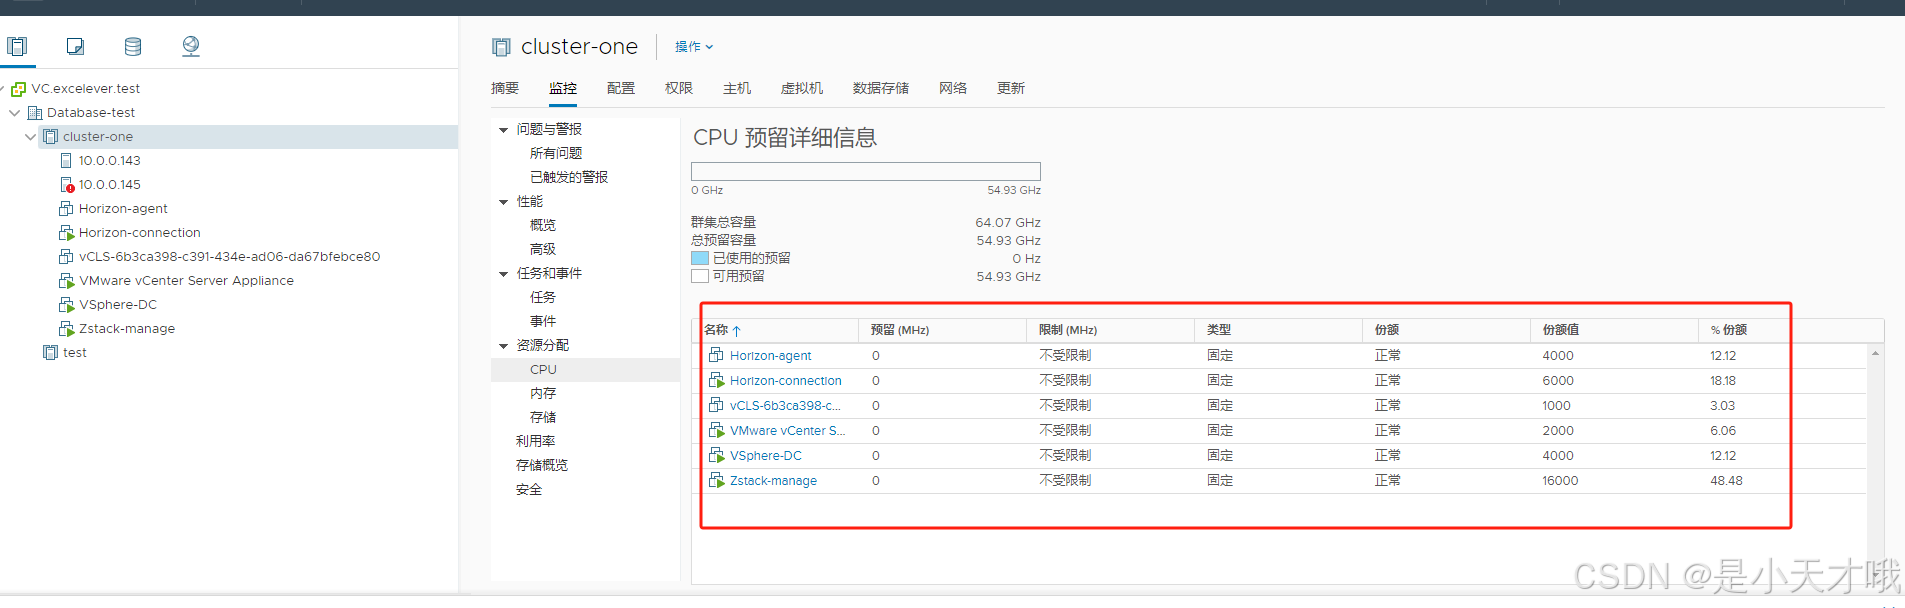Open the Zstack-manage link in the table
Viewport: 1905px width, 608px height.
773,480
